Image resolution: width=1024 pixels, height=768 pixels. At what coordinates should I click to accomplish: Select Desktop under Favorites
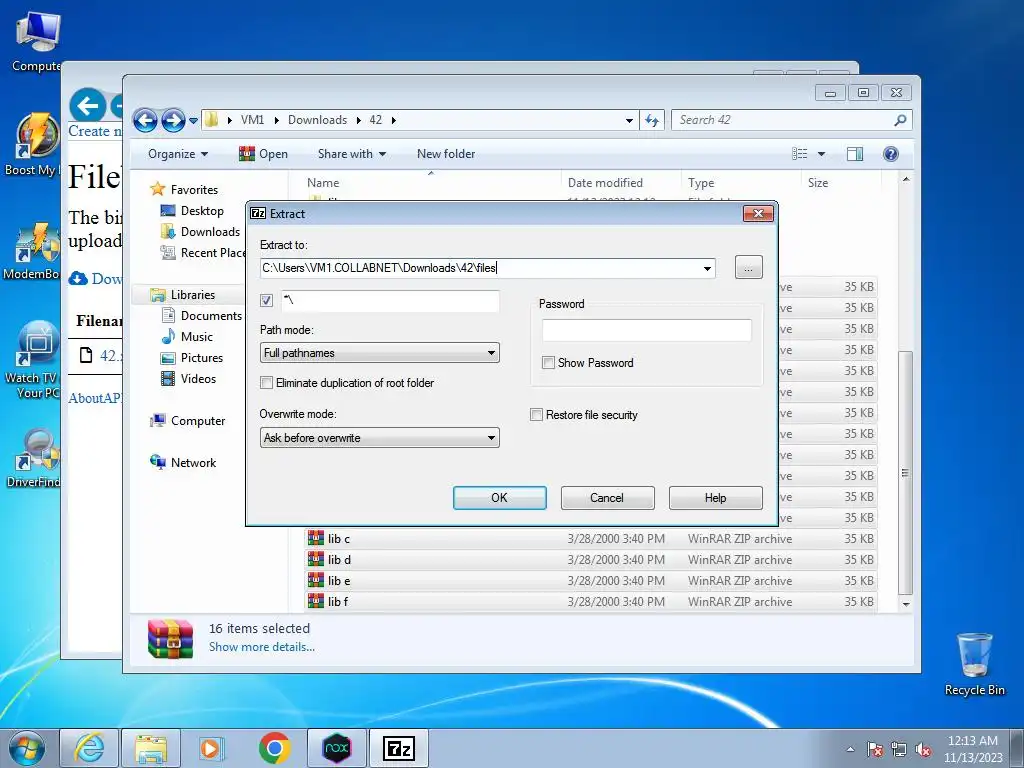click(x=192, y=211)
